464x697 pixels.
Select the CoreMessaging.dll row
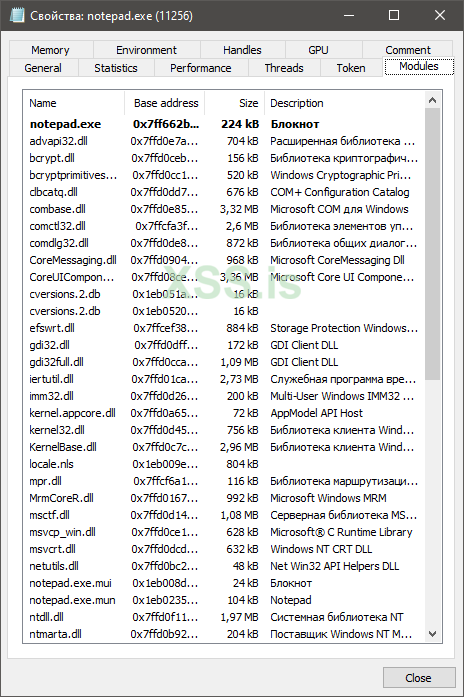(224, 260)
